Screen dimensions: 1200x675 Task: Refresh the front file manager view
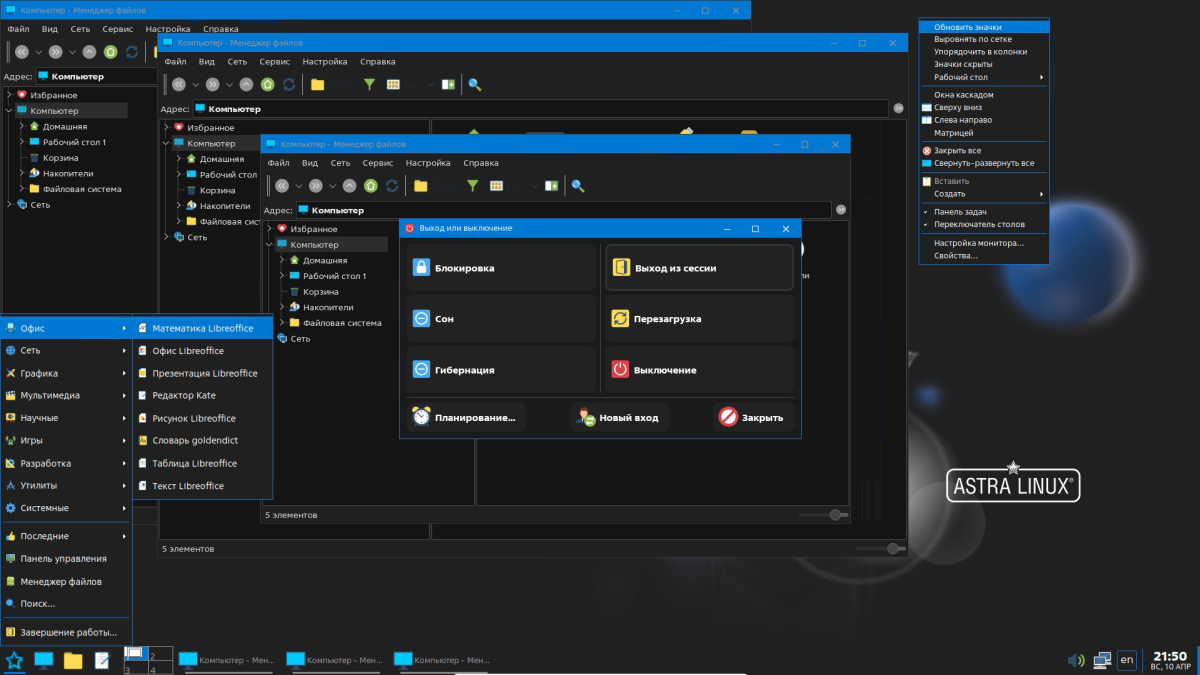point(392,186)
